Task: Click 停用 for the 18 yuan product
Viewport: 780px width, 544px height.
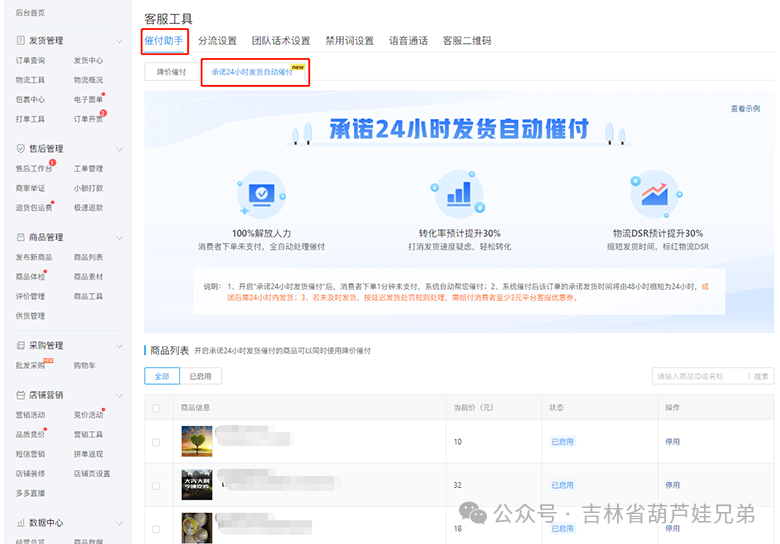Action: coord(673,528)
